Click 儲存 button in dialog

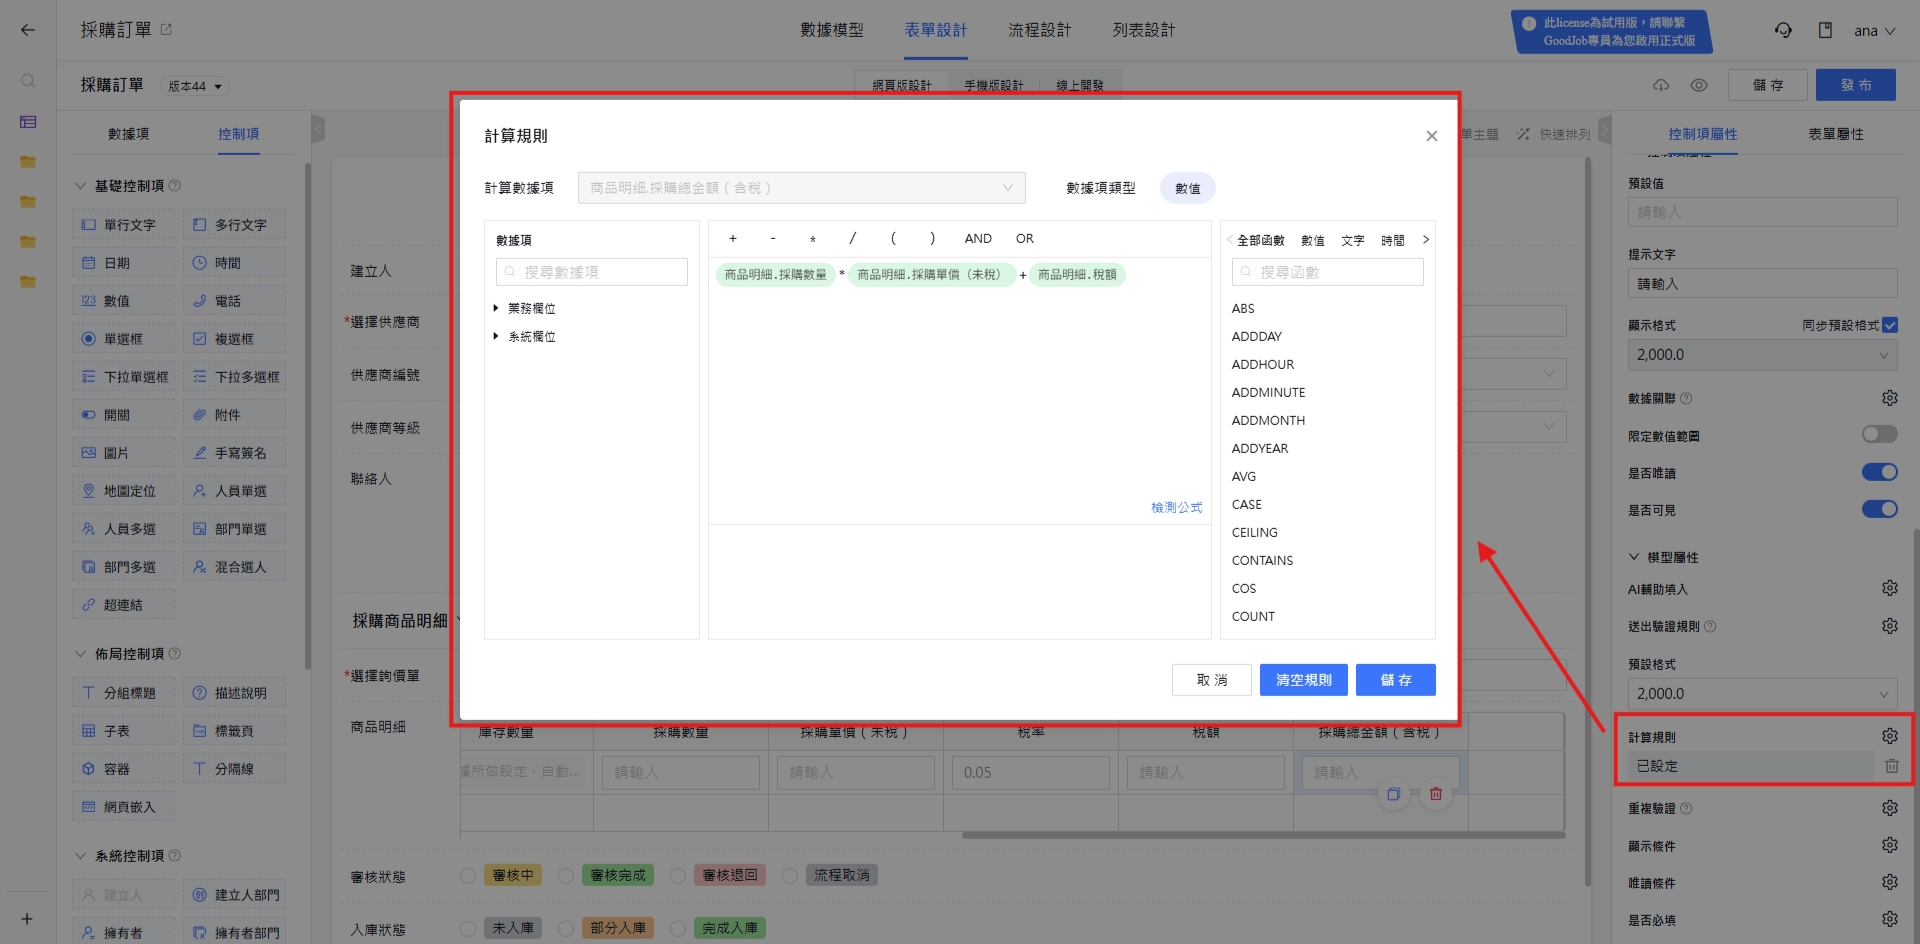coord(1396,680)
